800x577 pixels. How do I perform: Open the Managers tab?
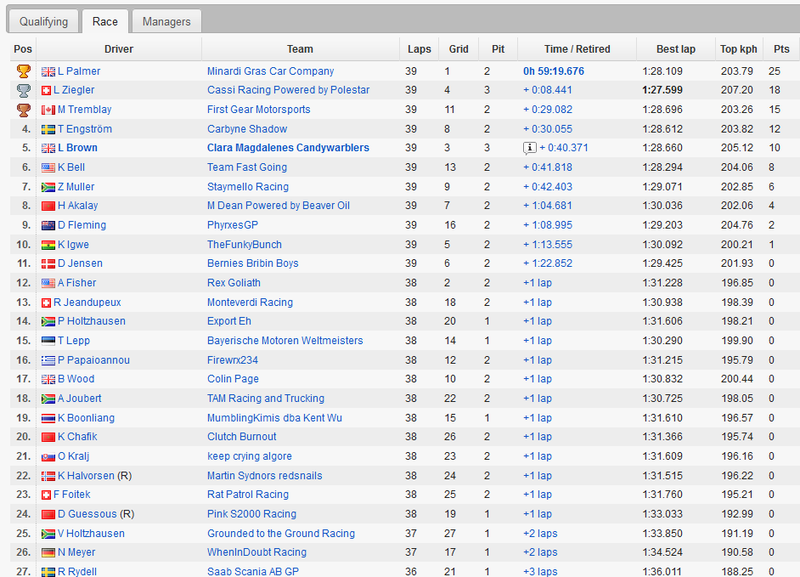[x=166, y=21]
